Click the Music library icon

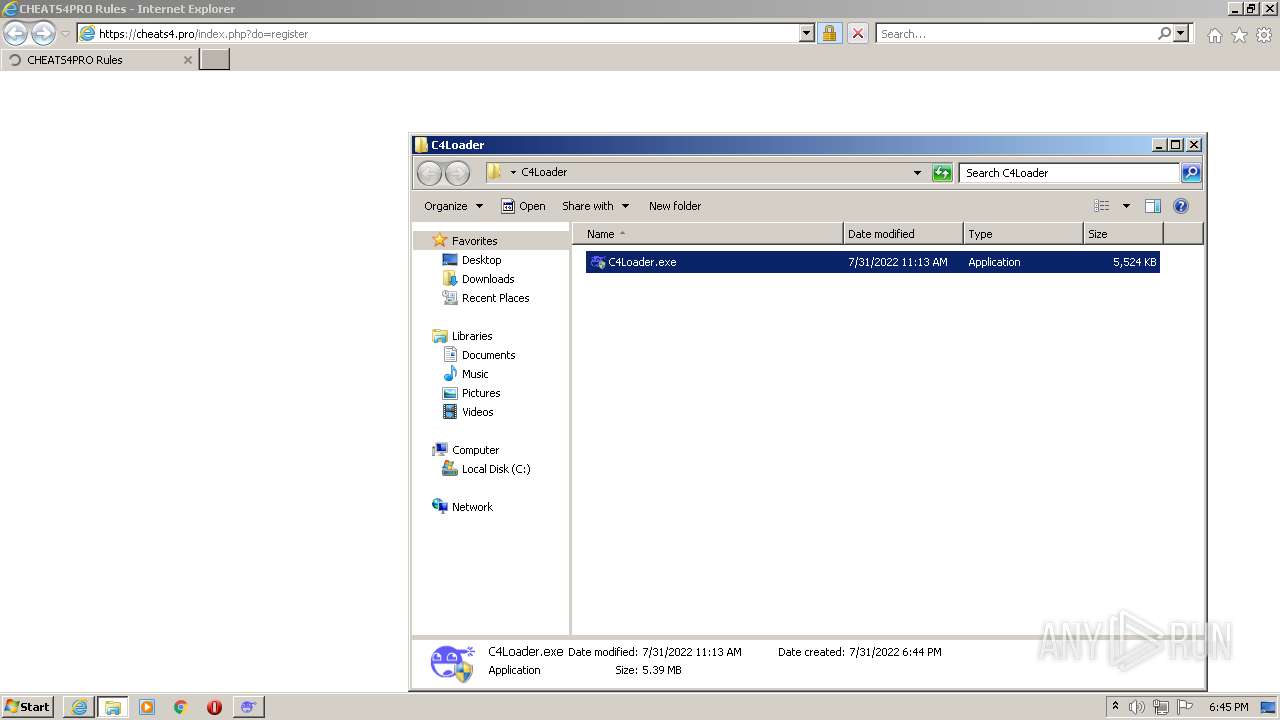(450, 374)
